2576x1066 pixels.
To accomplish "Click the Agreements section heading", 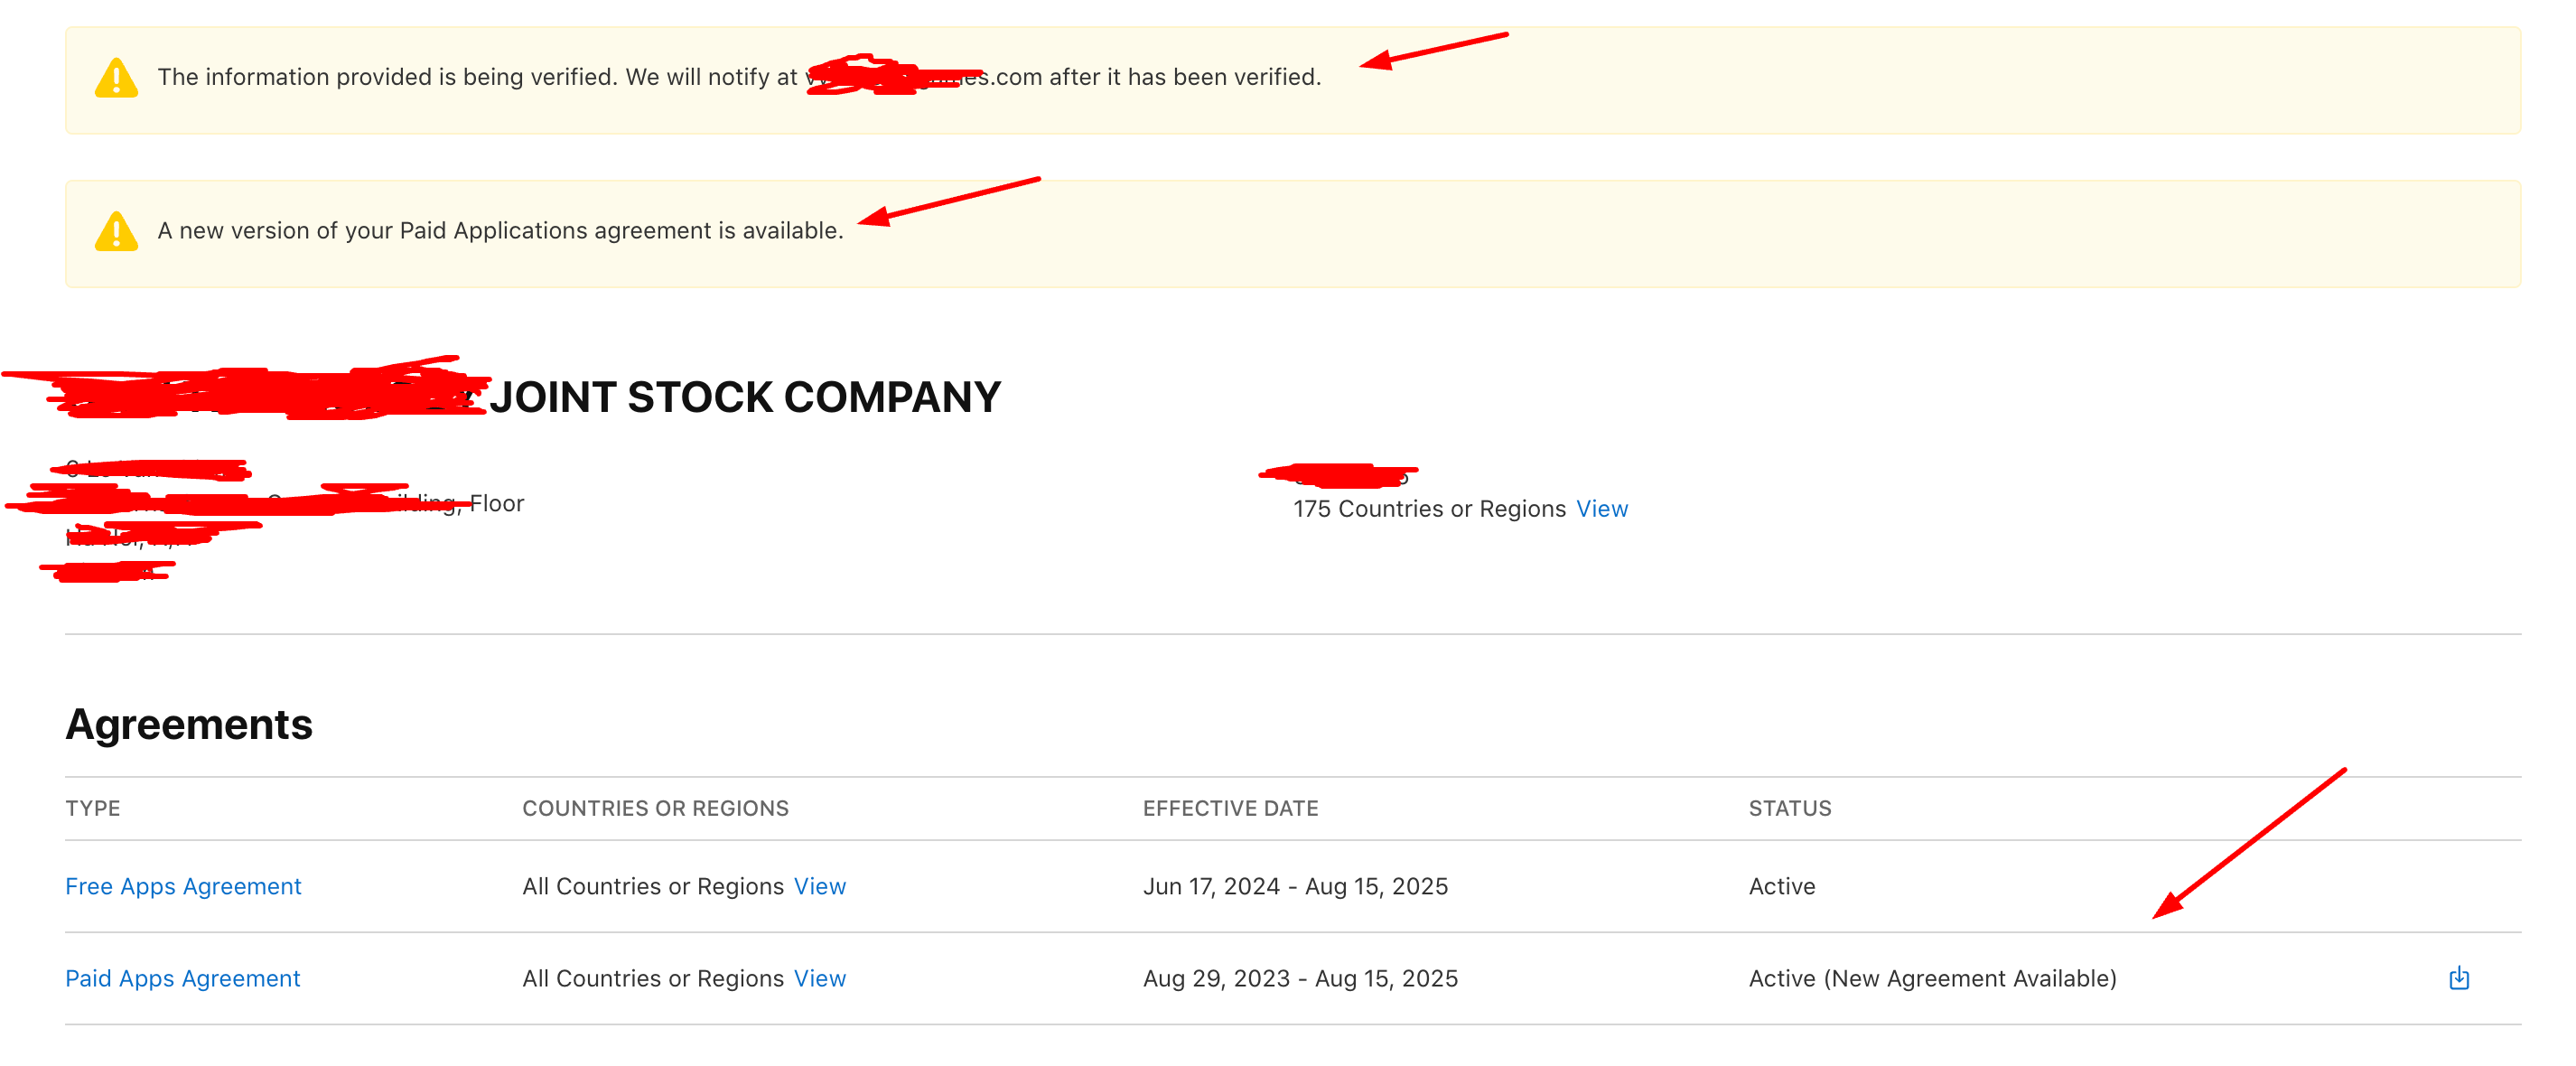I will (x=189, y=724).
